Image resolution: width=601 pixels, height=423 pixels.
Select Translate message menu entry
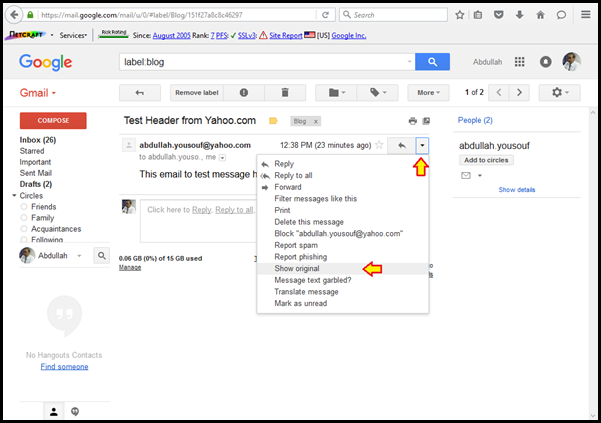click(x=343, y=292)
